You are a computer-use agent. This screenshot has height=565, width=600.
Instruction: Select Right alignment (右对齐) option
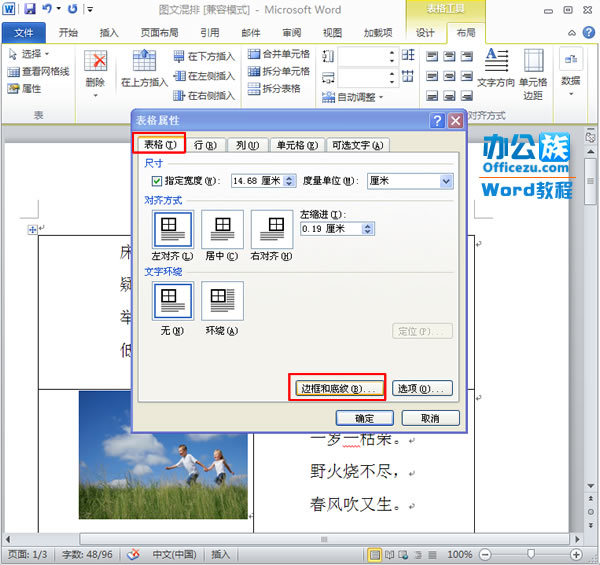[272, 229]
